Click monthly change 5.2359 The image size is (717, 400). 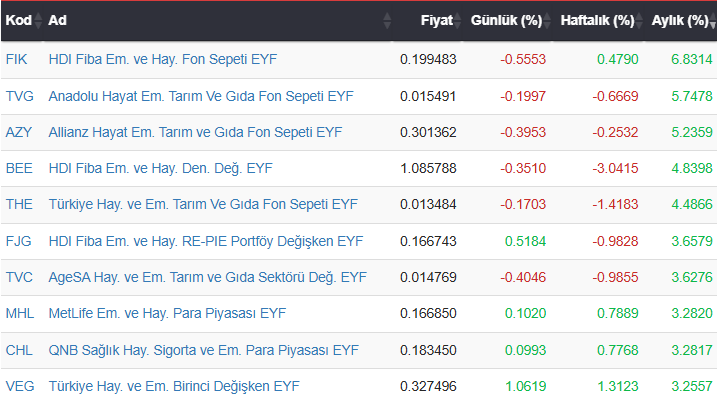coord(692,133)
